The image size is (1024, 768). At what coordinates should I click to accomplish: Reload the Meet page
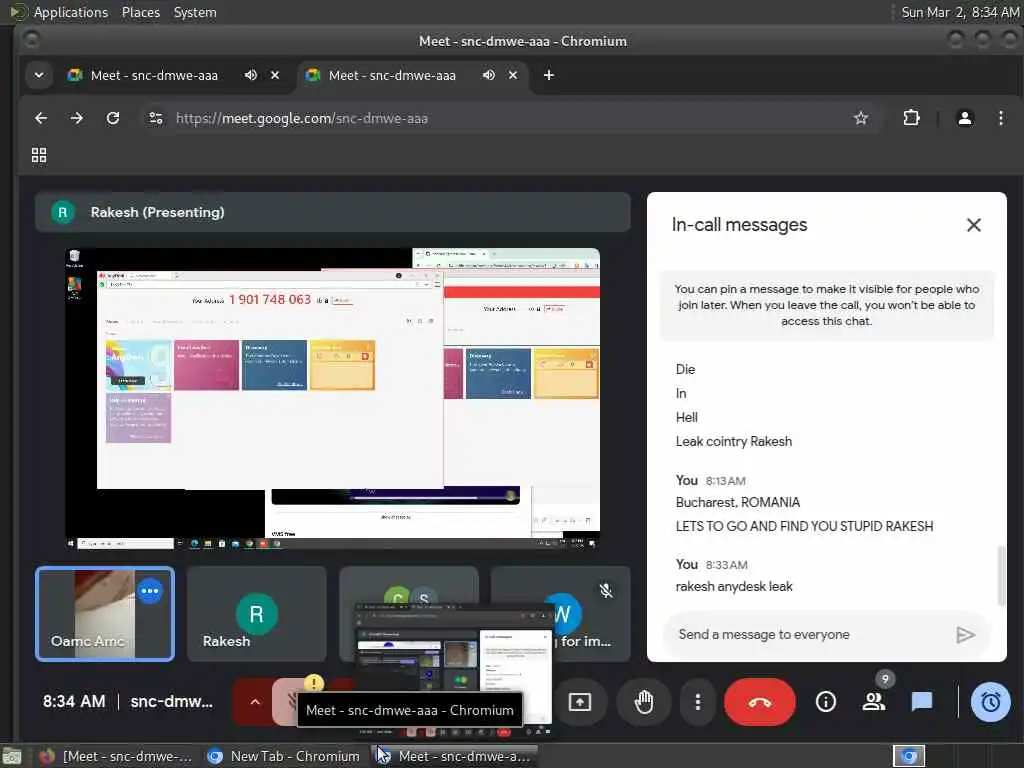pyautogui.click(x=113, y=118)
